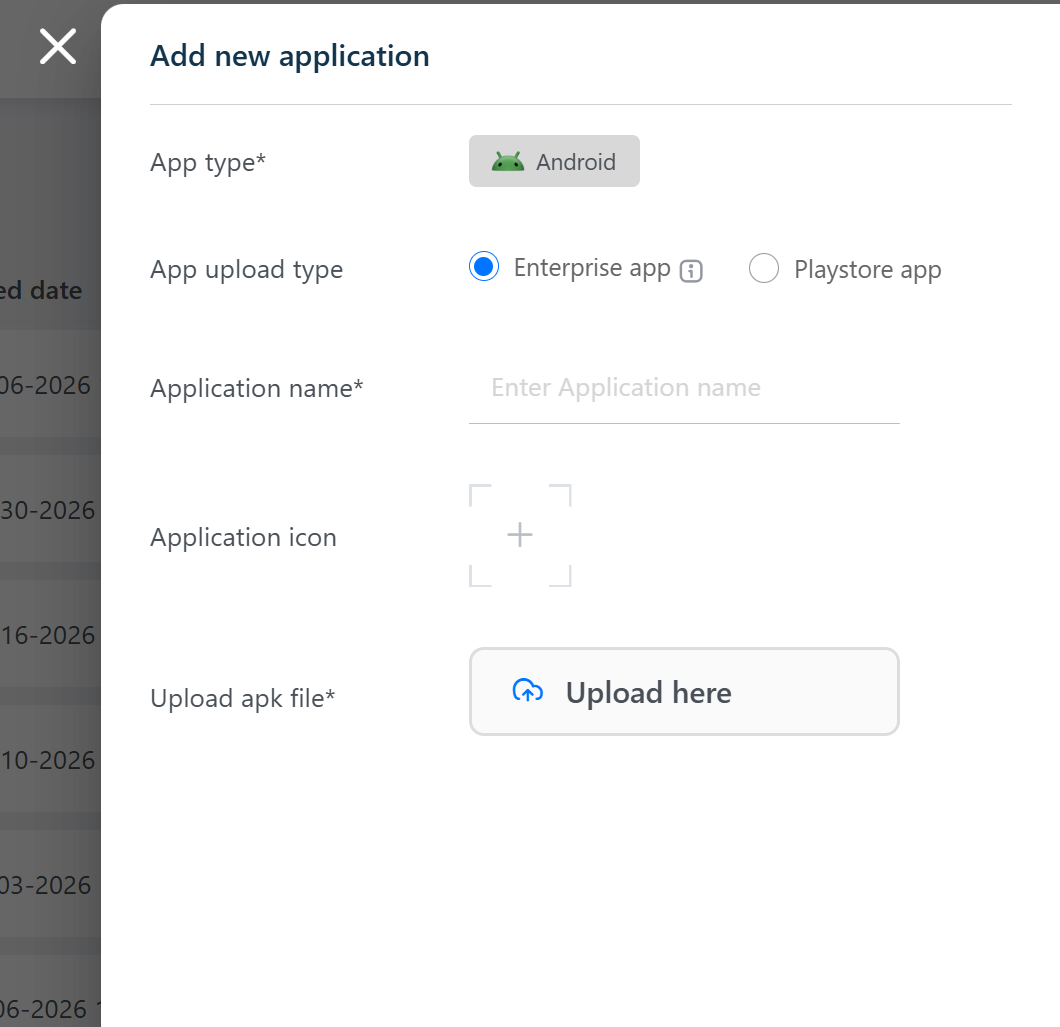Click the blue cloud upload icon
Screen dimensions: 1060x1027
pos(528,691)
